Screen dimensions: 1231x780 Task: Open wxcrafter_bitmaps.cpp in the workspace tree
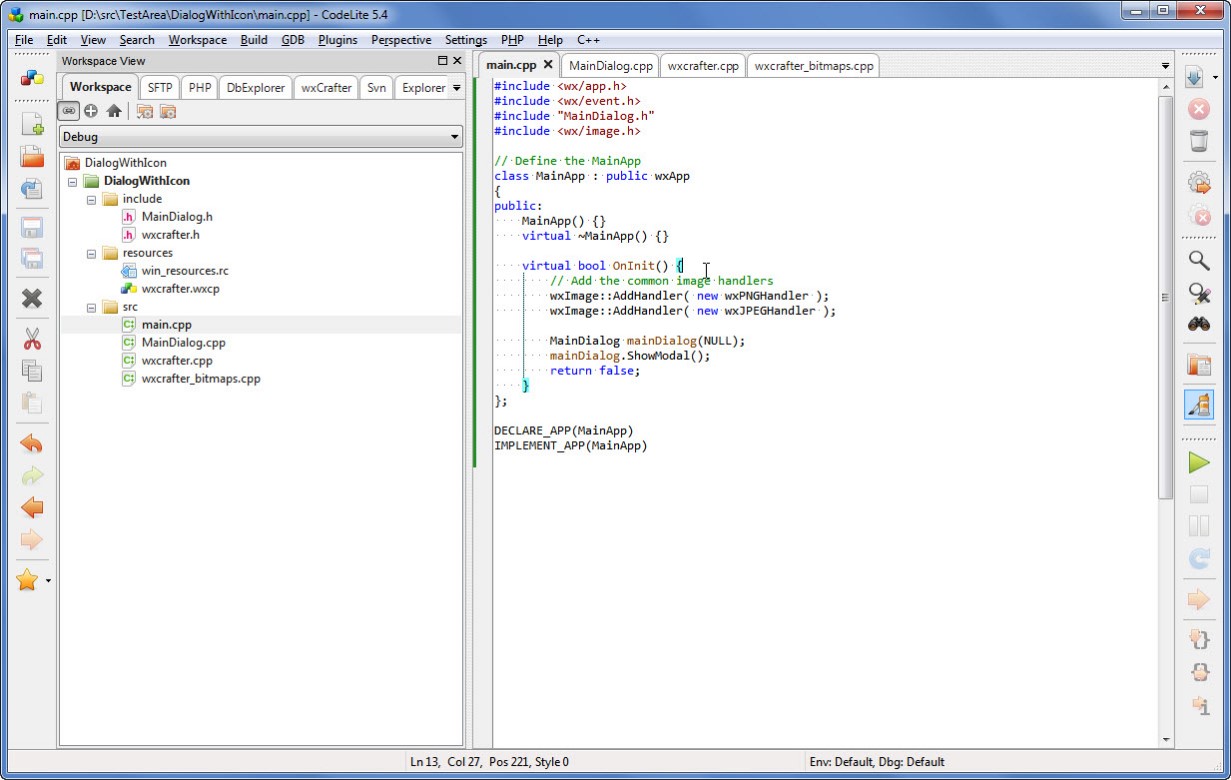click(x=200, y=379)
